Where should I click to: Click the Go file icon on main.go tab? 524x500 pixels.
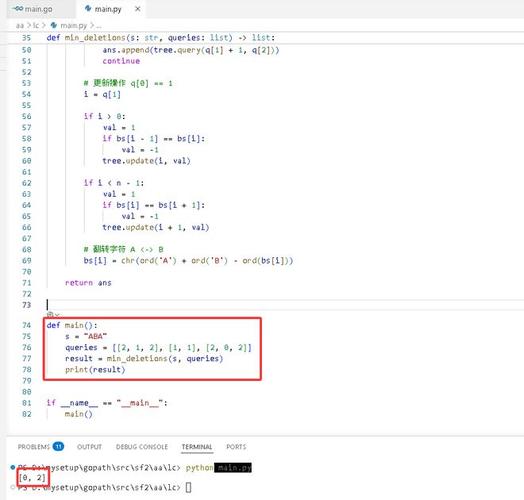(x=18, y=9)
